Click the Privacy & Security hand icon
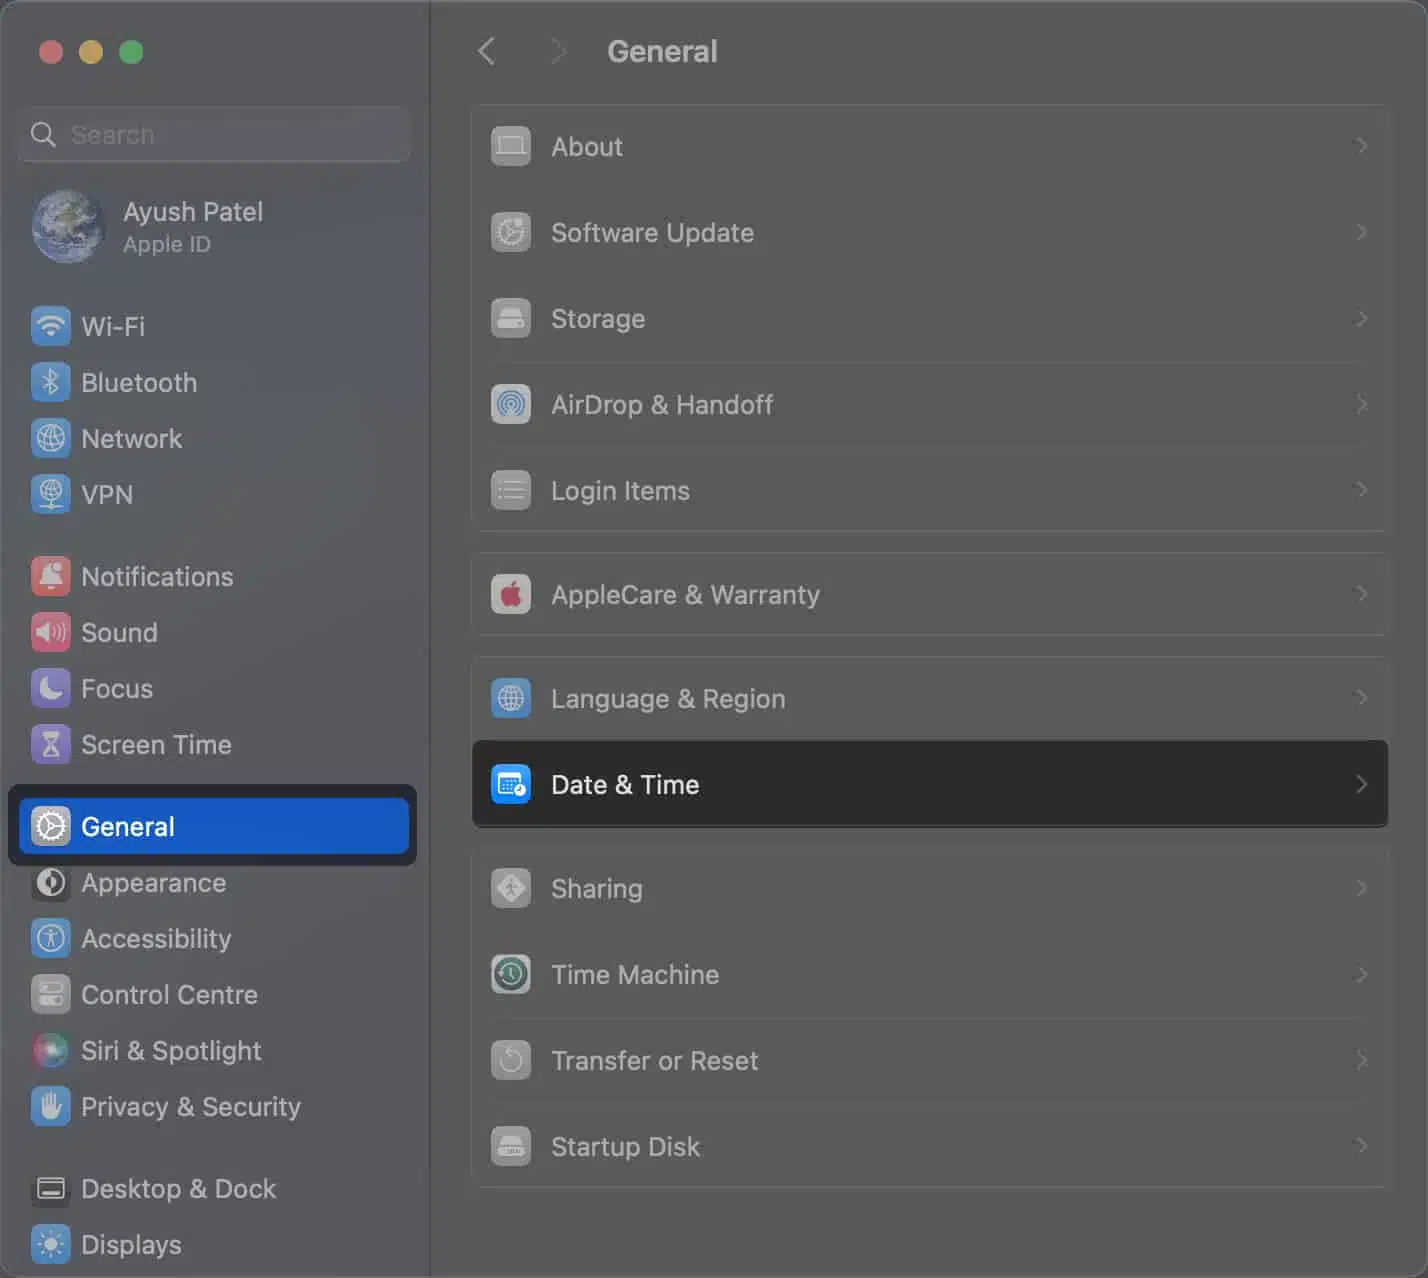 pyautogui.click(x=50, y=1107)
